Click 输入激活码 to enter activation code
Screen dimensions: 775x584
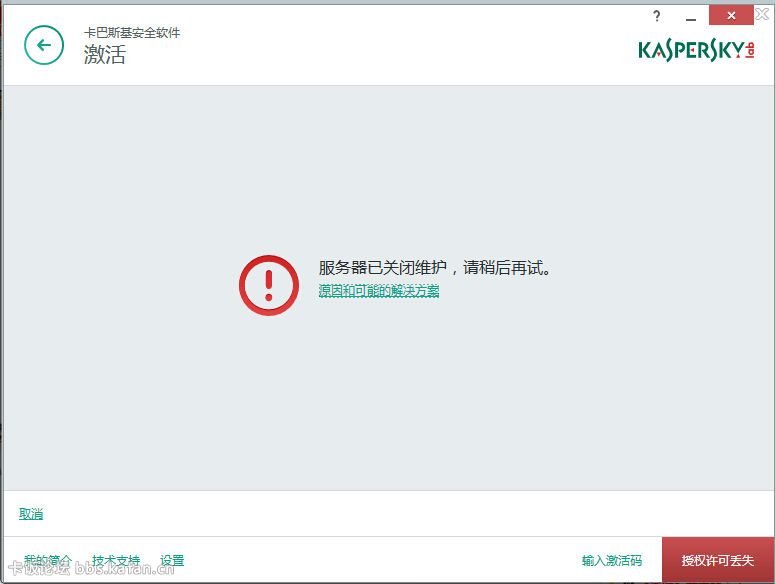[x=612, y=561]
